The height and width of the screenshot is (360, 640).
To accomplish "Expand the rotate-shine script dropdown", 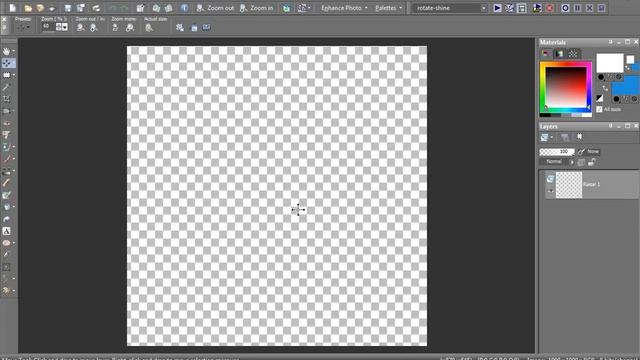I will click(x=484, y=8).
